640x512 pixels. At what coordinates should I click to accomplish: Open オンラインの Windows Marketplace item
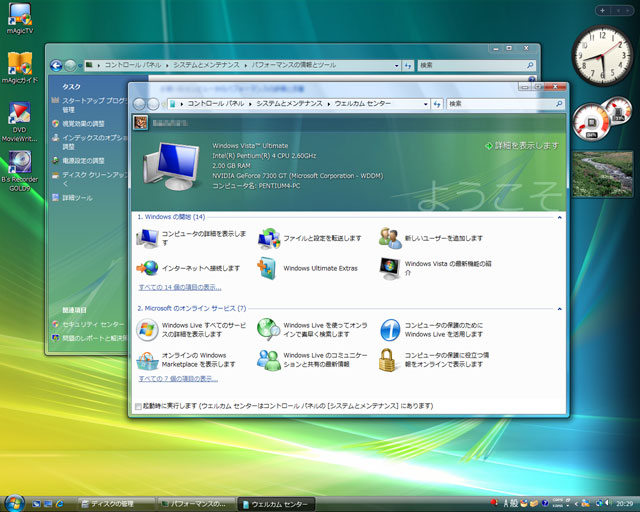[186, 360]
